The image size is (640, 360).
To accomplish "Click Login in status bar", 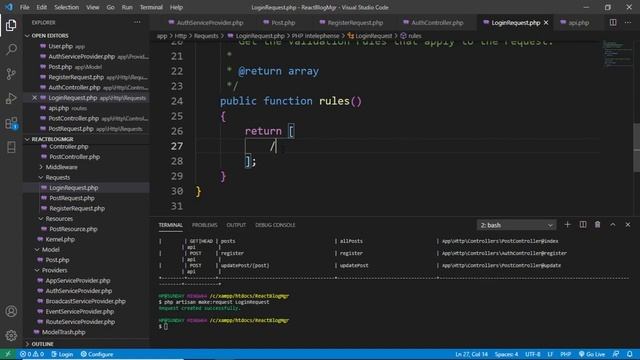I will pos(62,354).
